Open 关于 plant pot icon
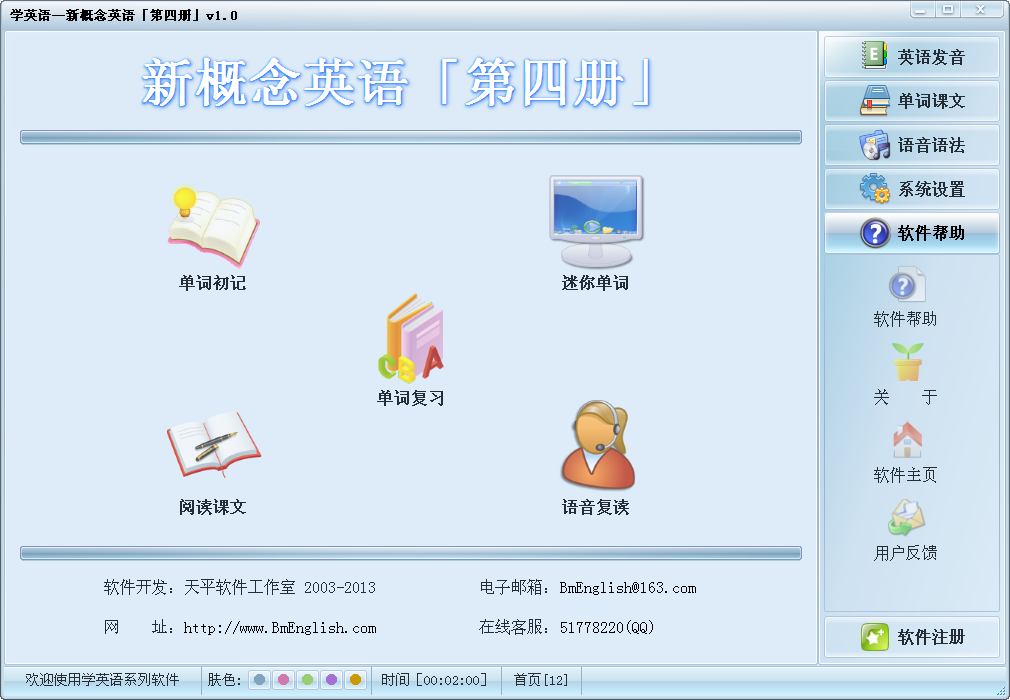The image size is (1010, 700). tap(907, 362)
